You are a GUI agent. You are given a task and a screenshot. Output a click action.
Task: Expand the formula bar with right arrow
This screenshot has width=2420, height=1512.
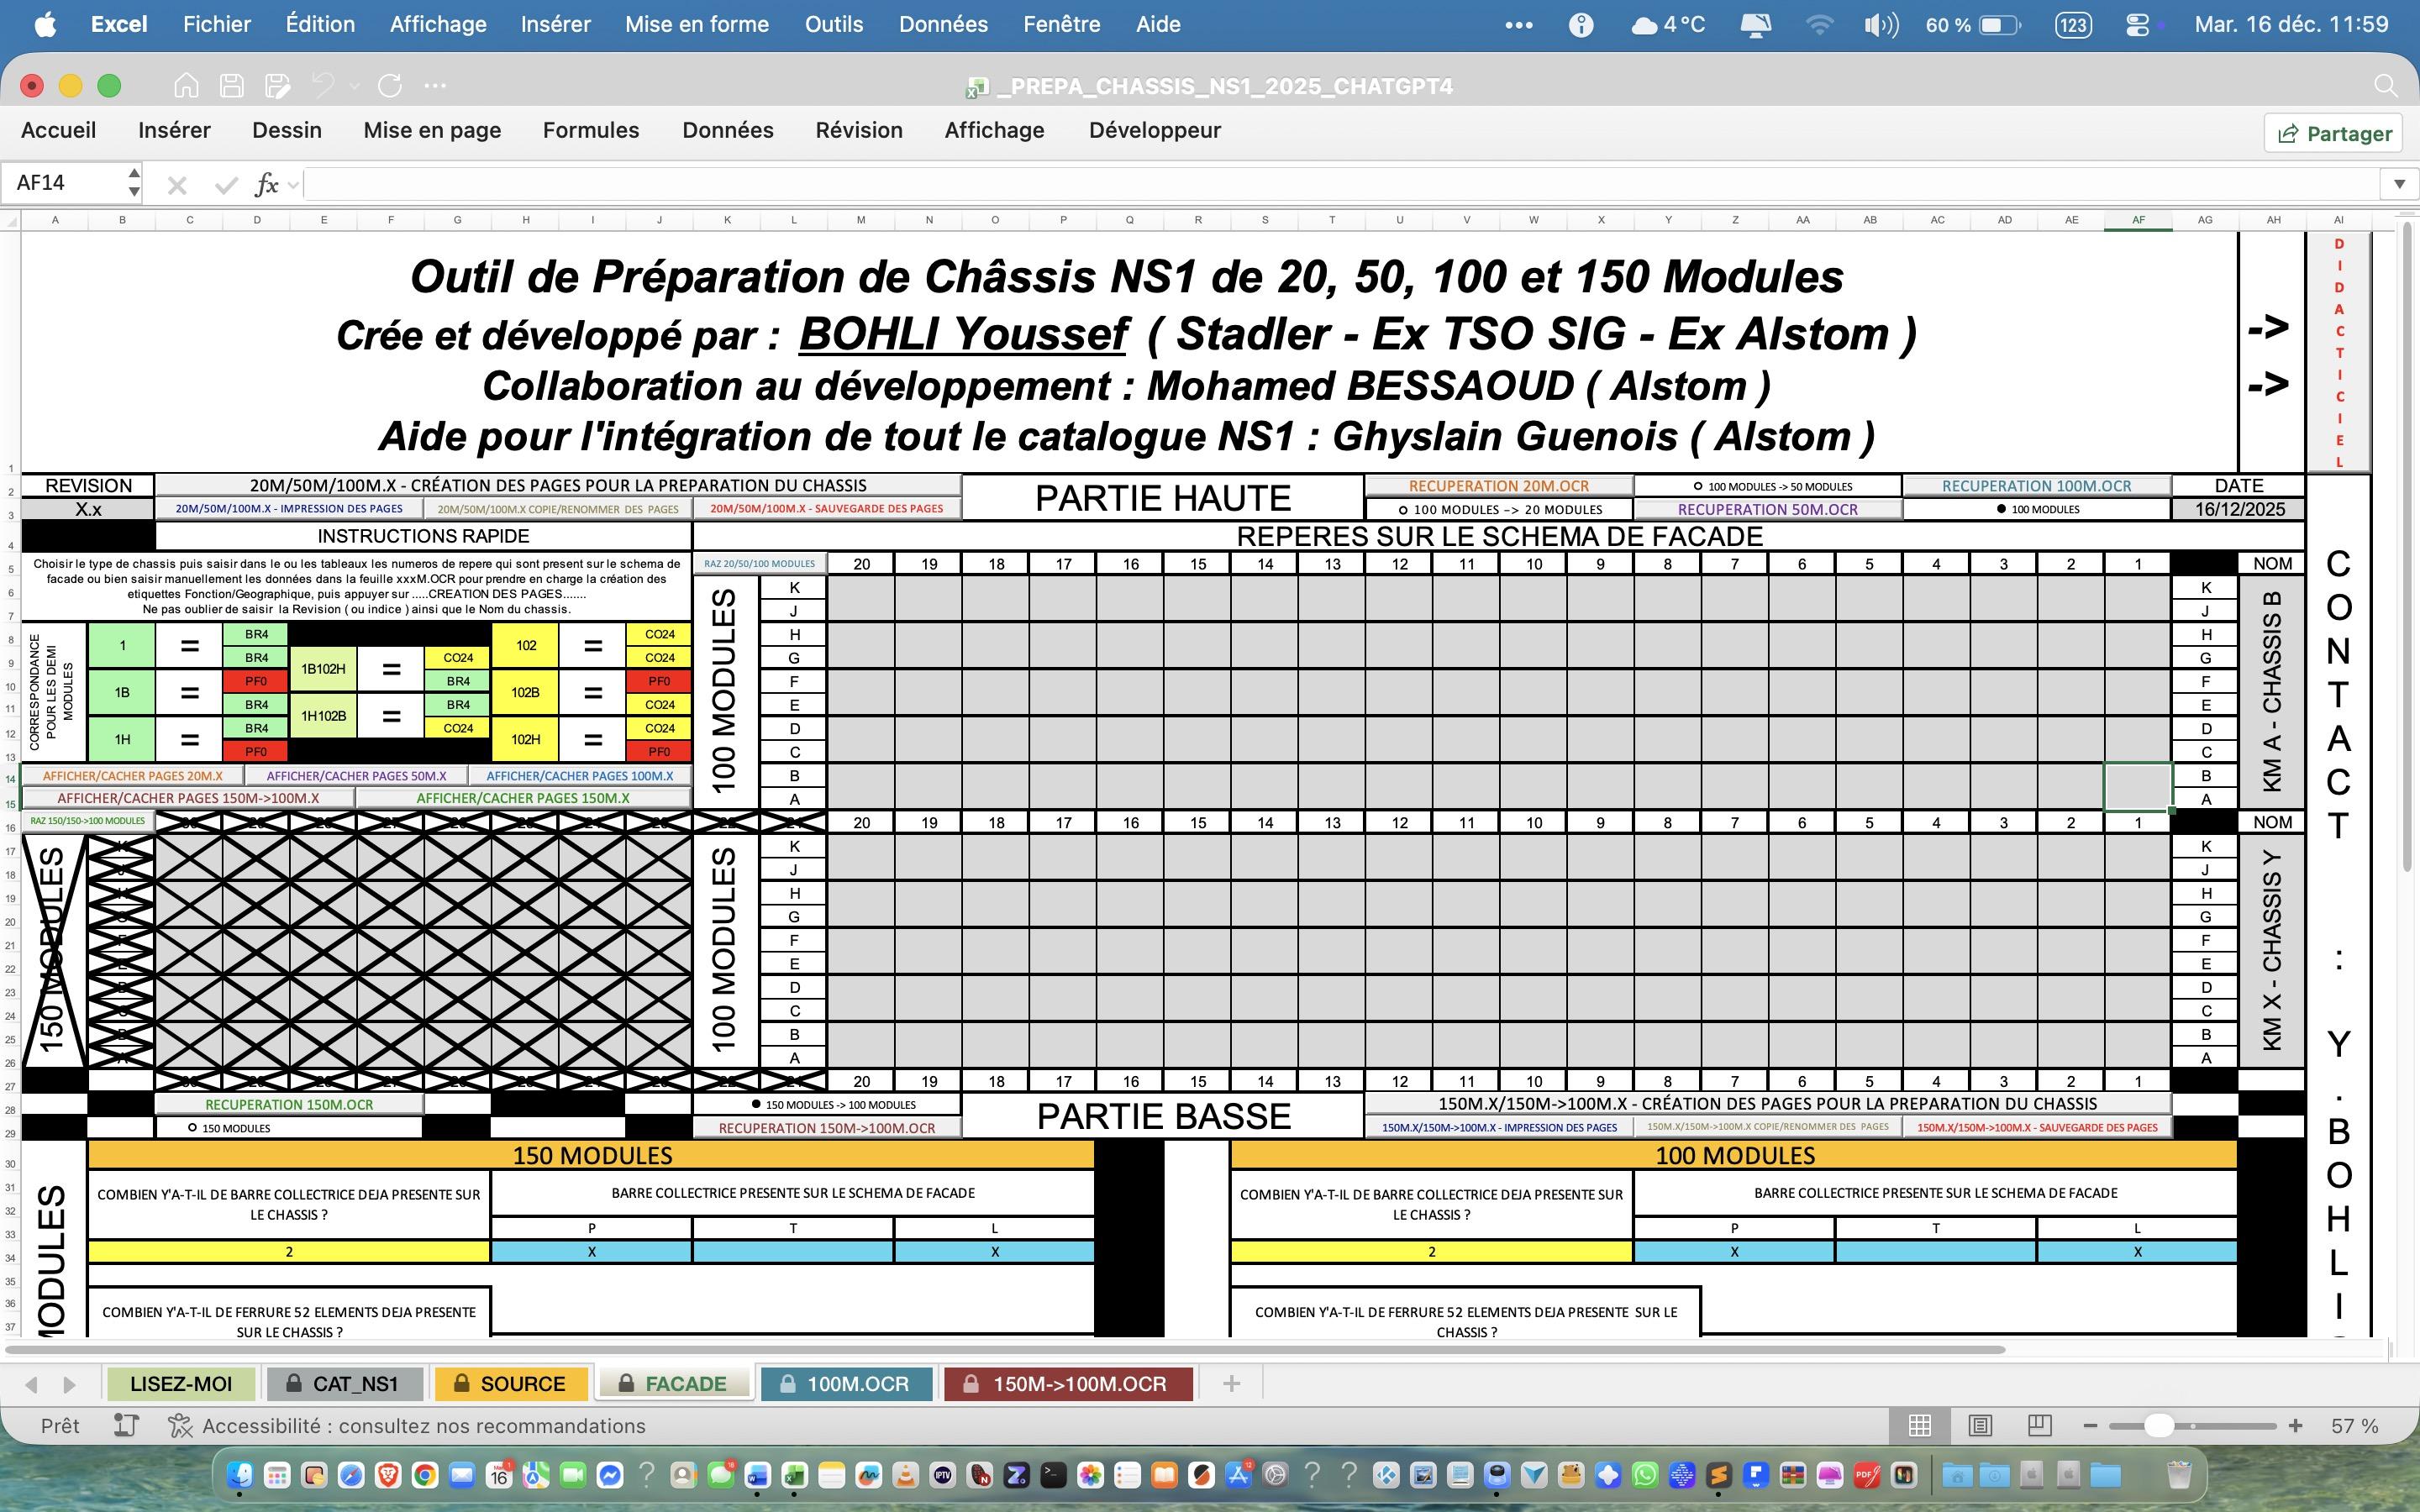click(2399, 184)
